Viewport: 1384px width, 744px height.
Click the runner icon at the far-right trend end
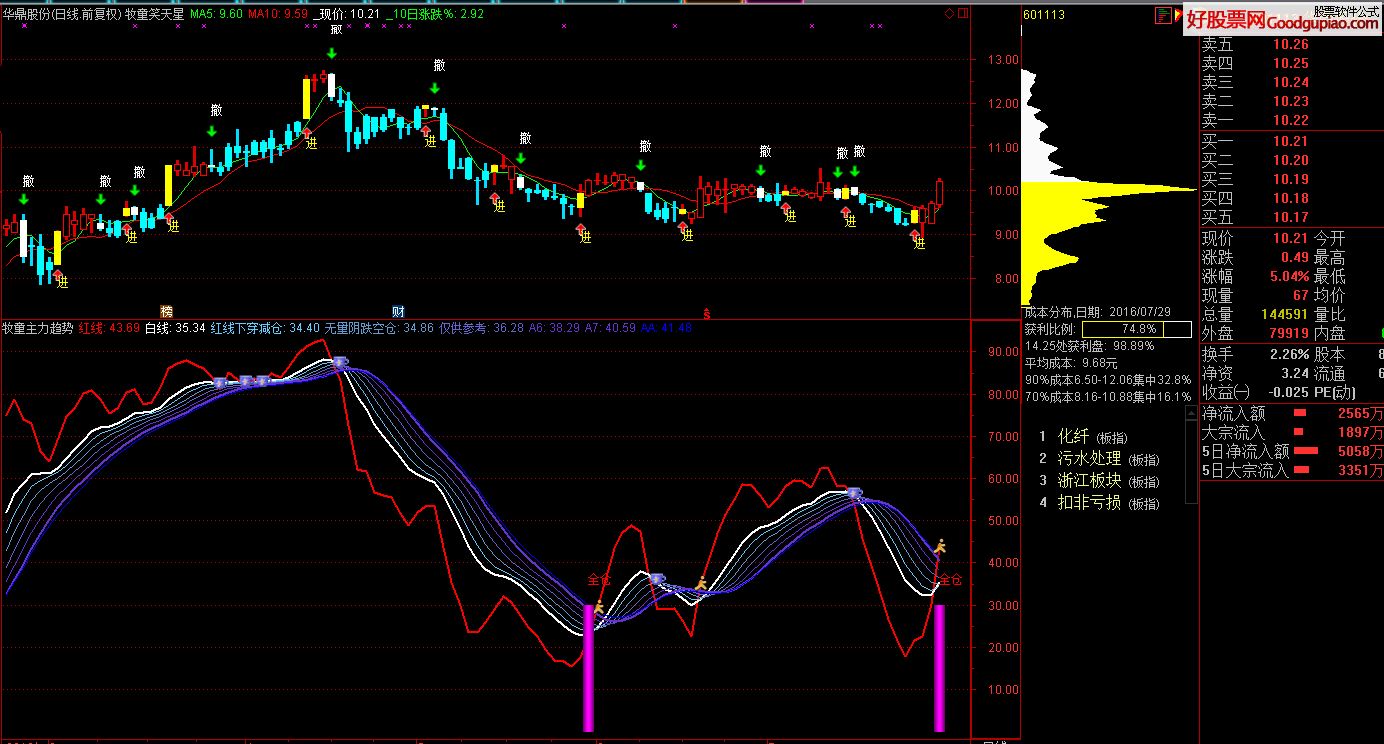(x=940, y=546)
